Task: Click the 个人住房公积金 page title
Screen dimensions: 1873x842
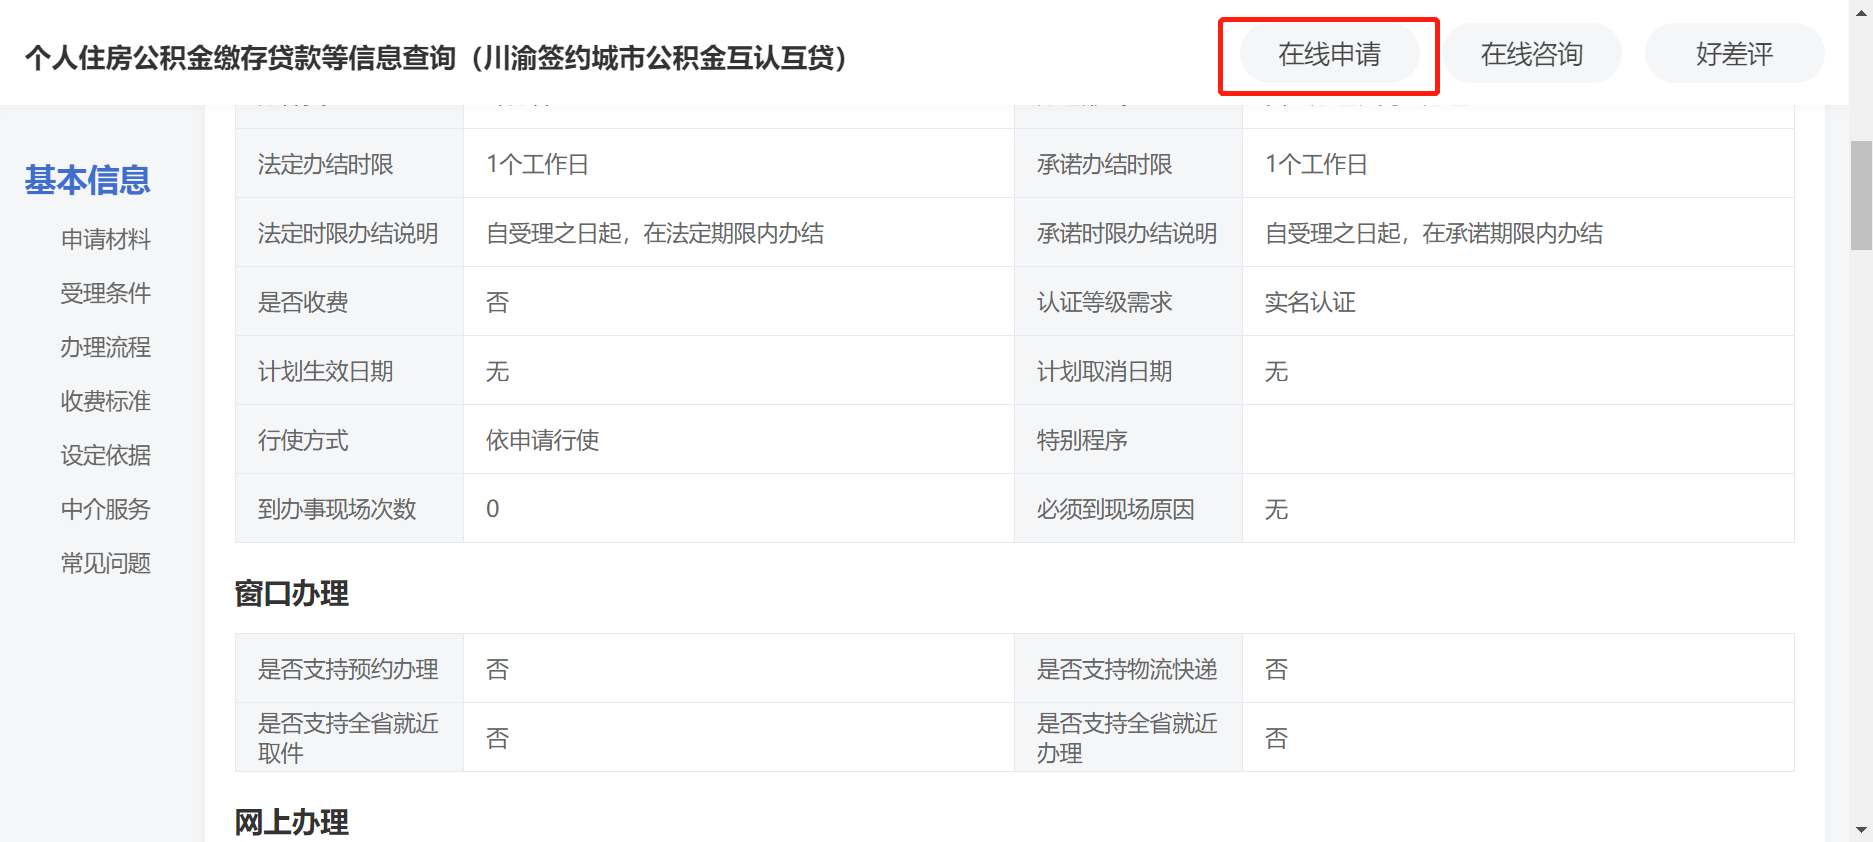Action: 436,58
